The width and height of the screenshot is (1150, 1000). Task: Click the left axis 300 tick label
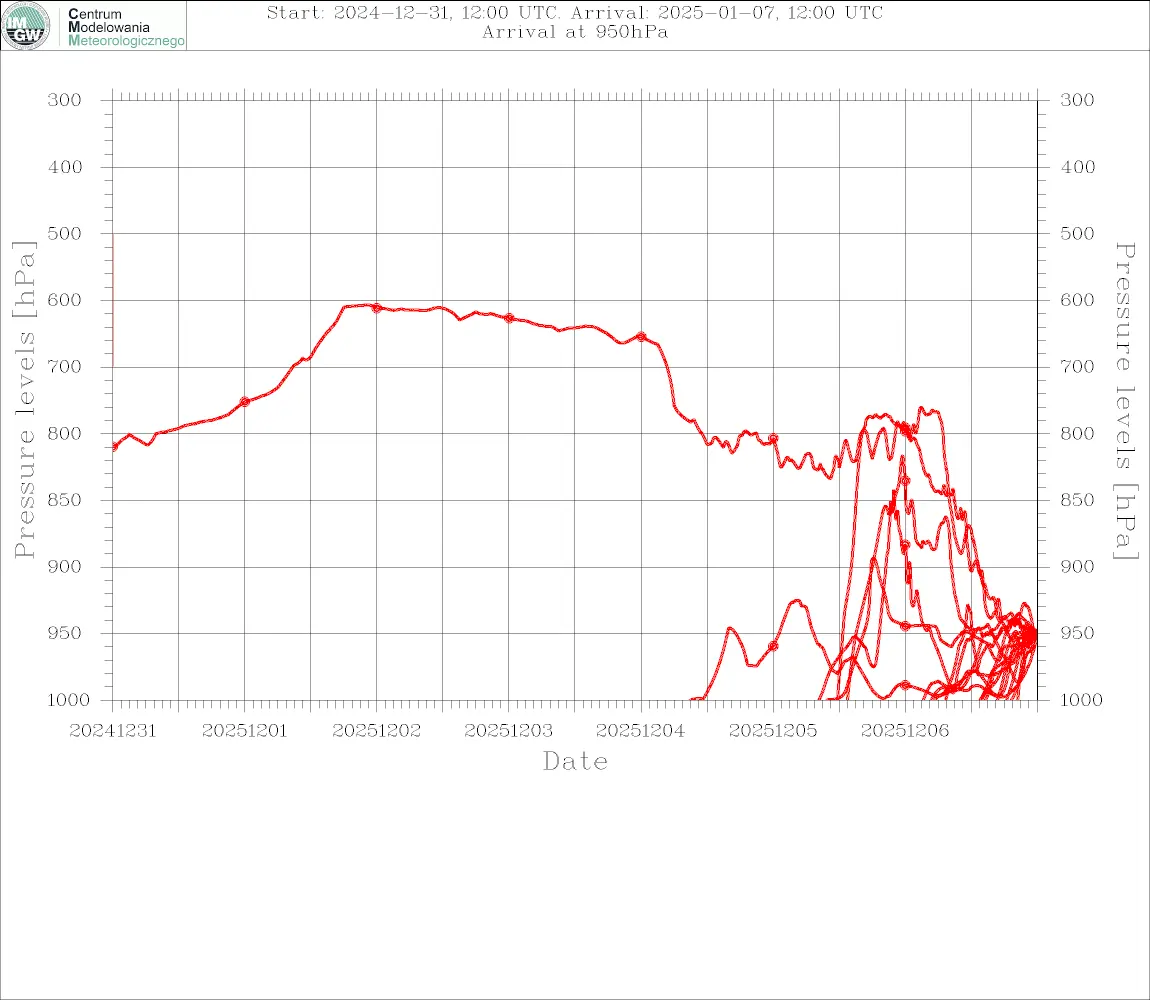pos(65,100)
